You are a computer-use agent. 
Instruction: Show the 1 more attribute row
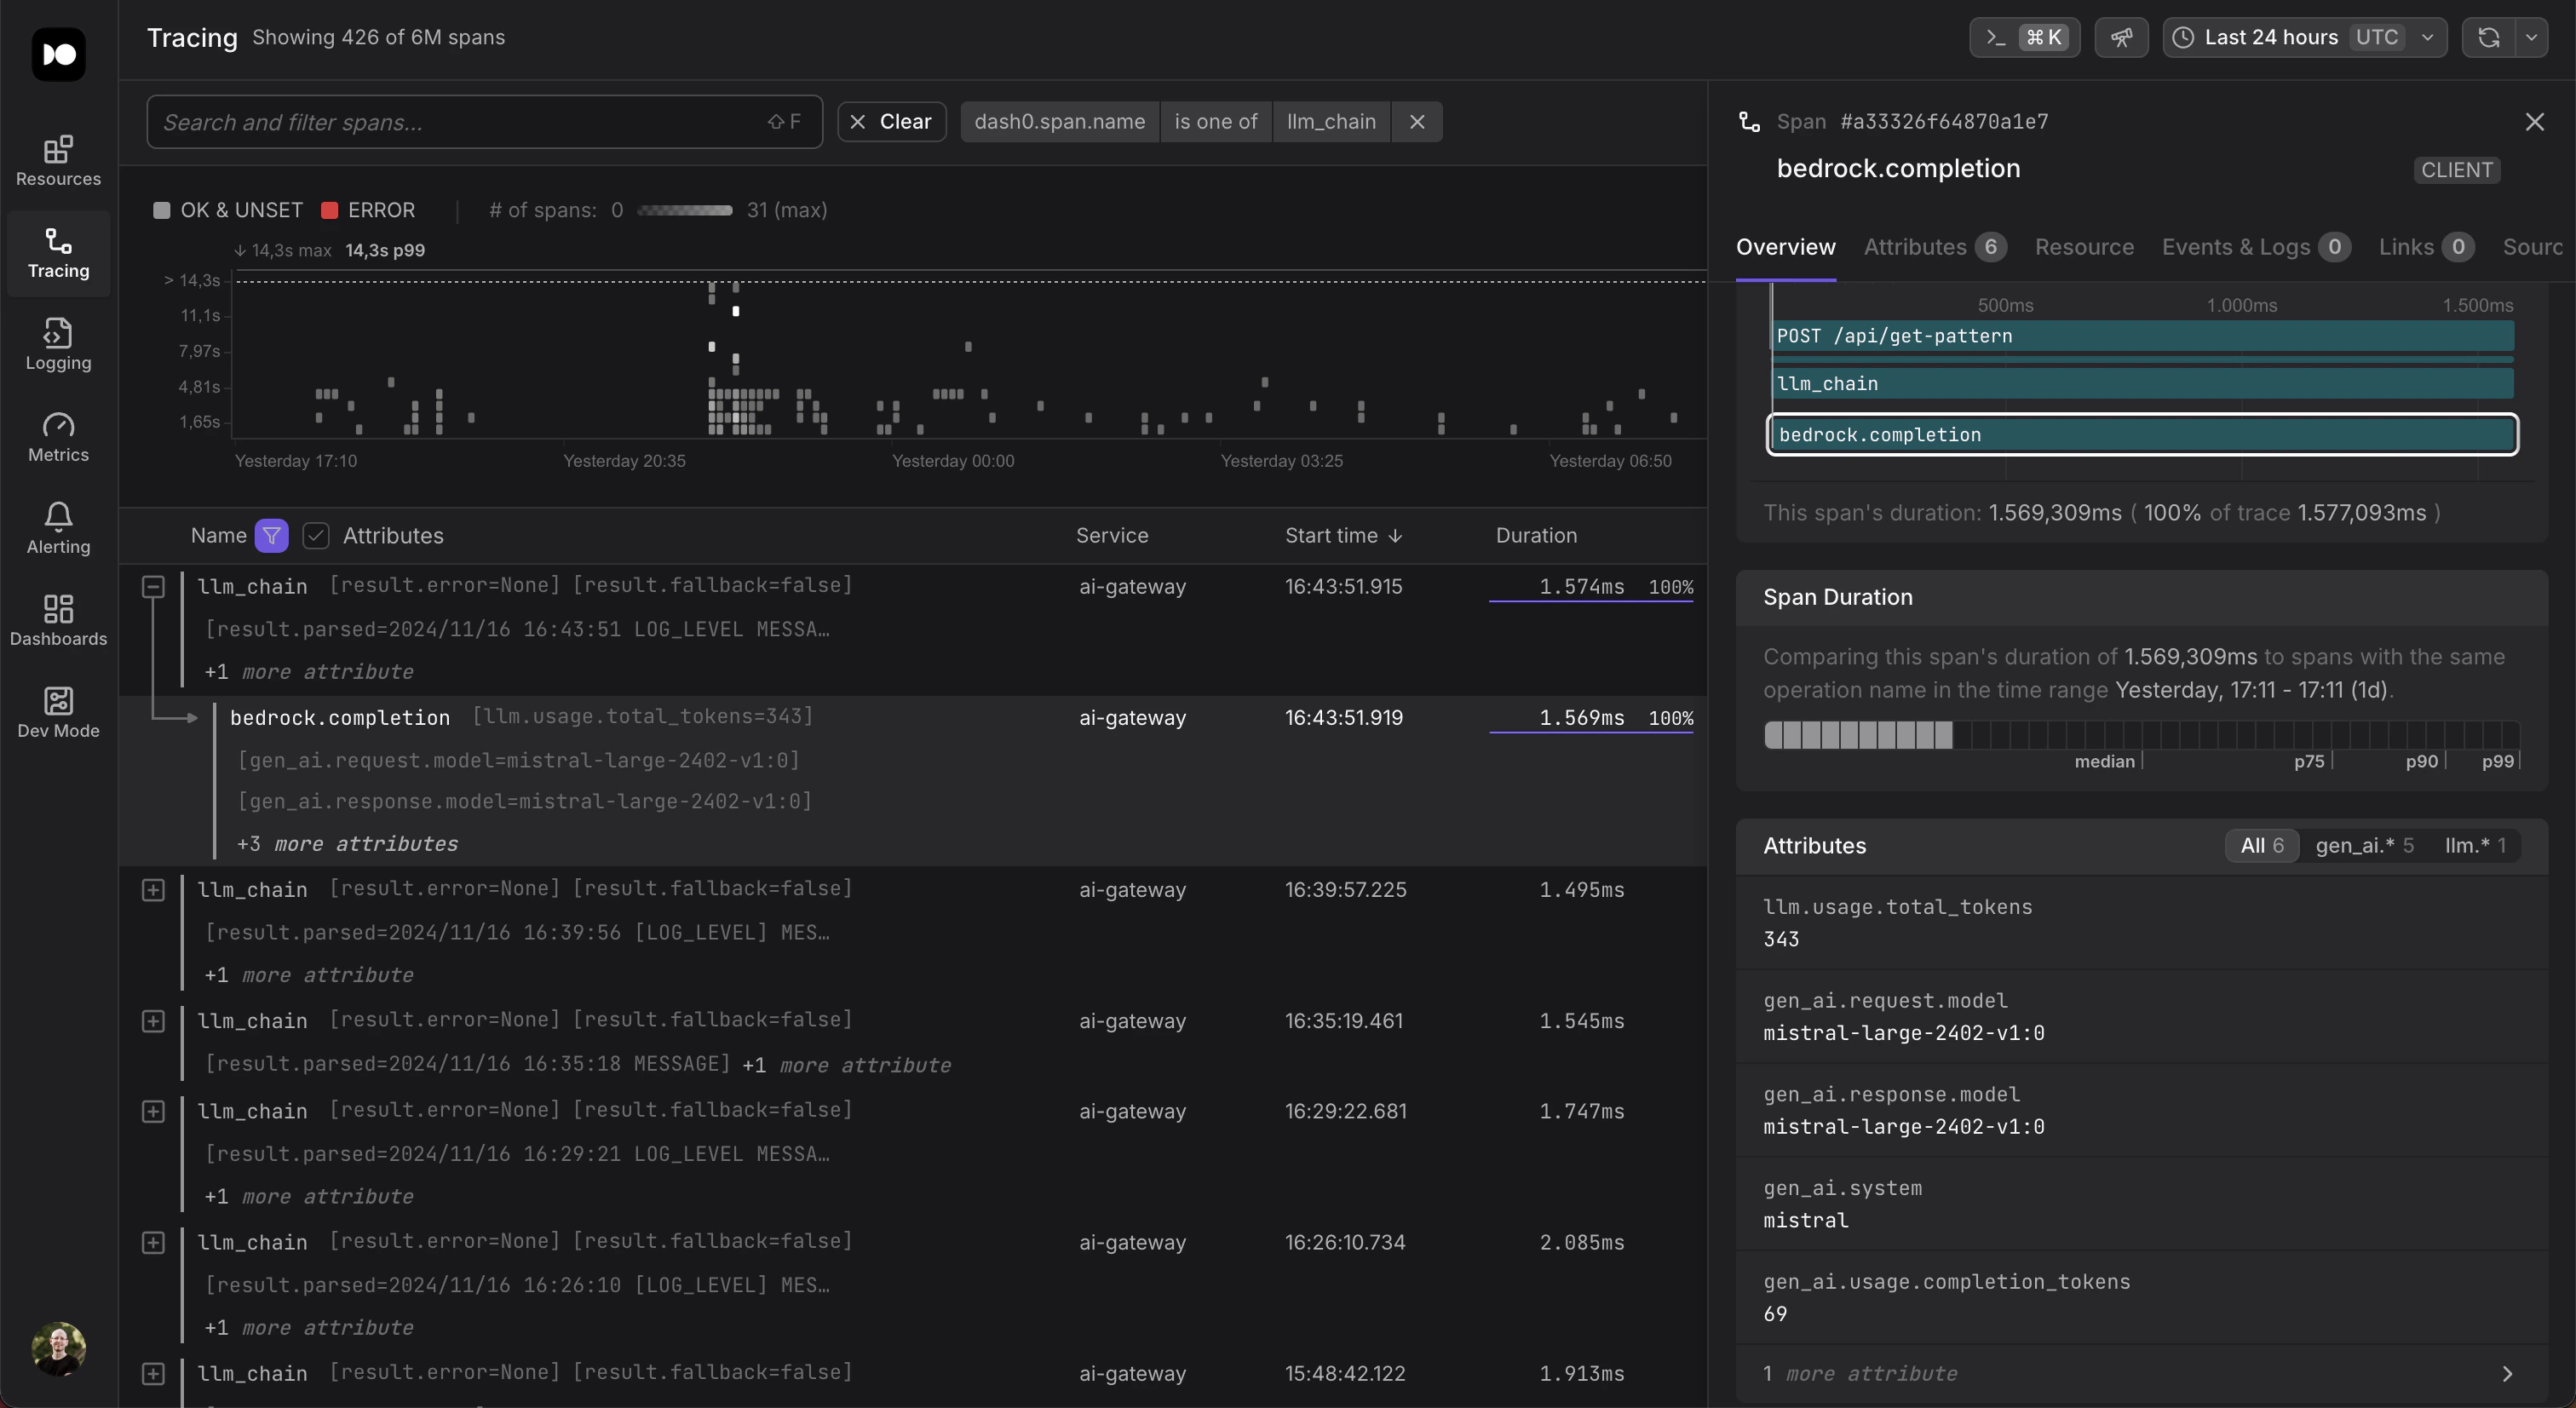coord(2141,1374)
